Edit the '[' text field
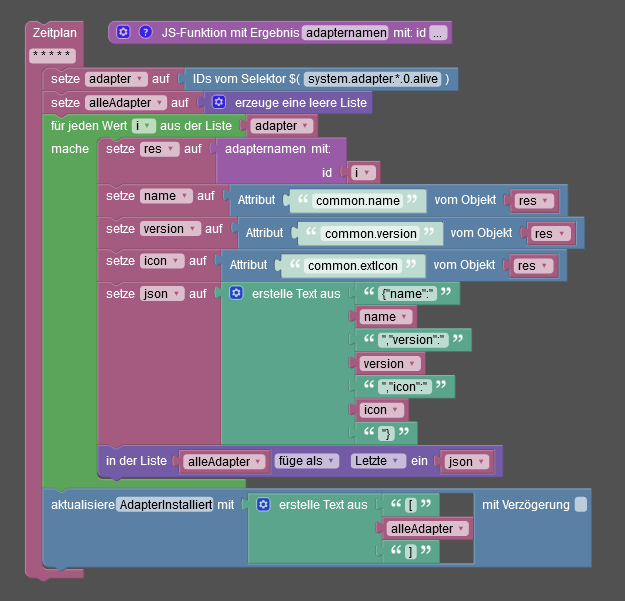Image resolution: width=625 pixels, height=601 pixels. (411, 505)
